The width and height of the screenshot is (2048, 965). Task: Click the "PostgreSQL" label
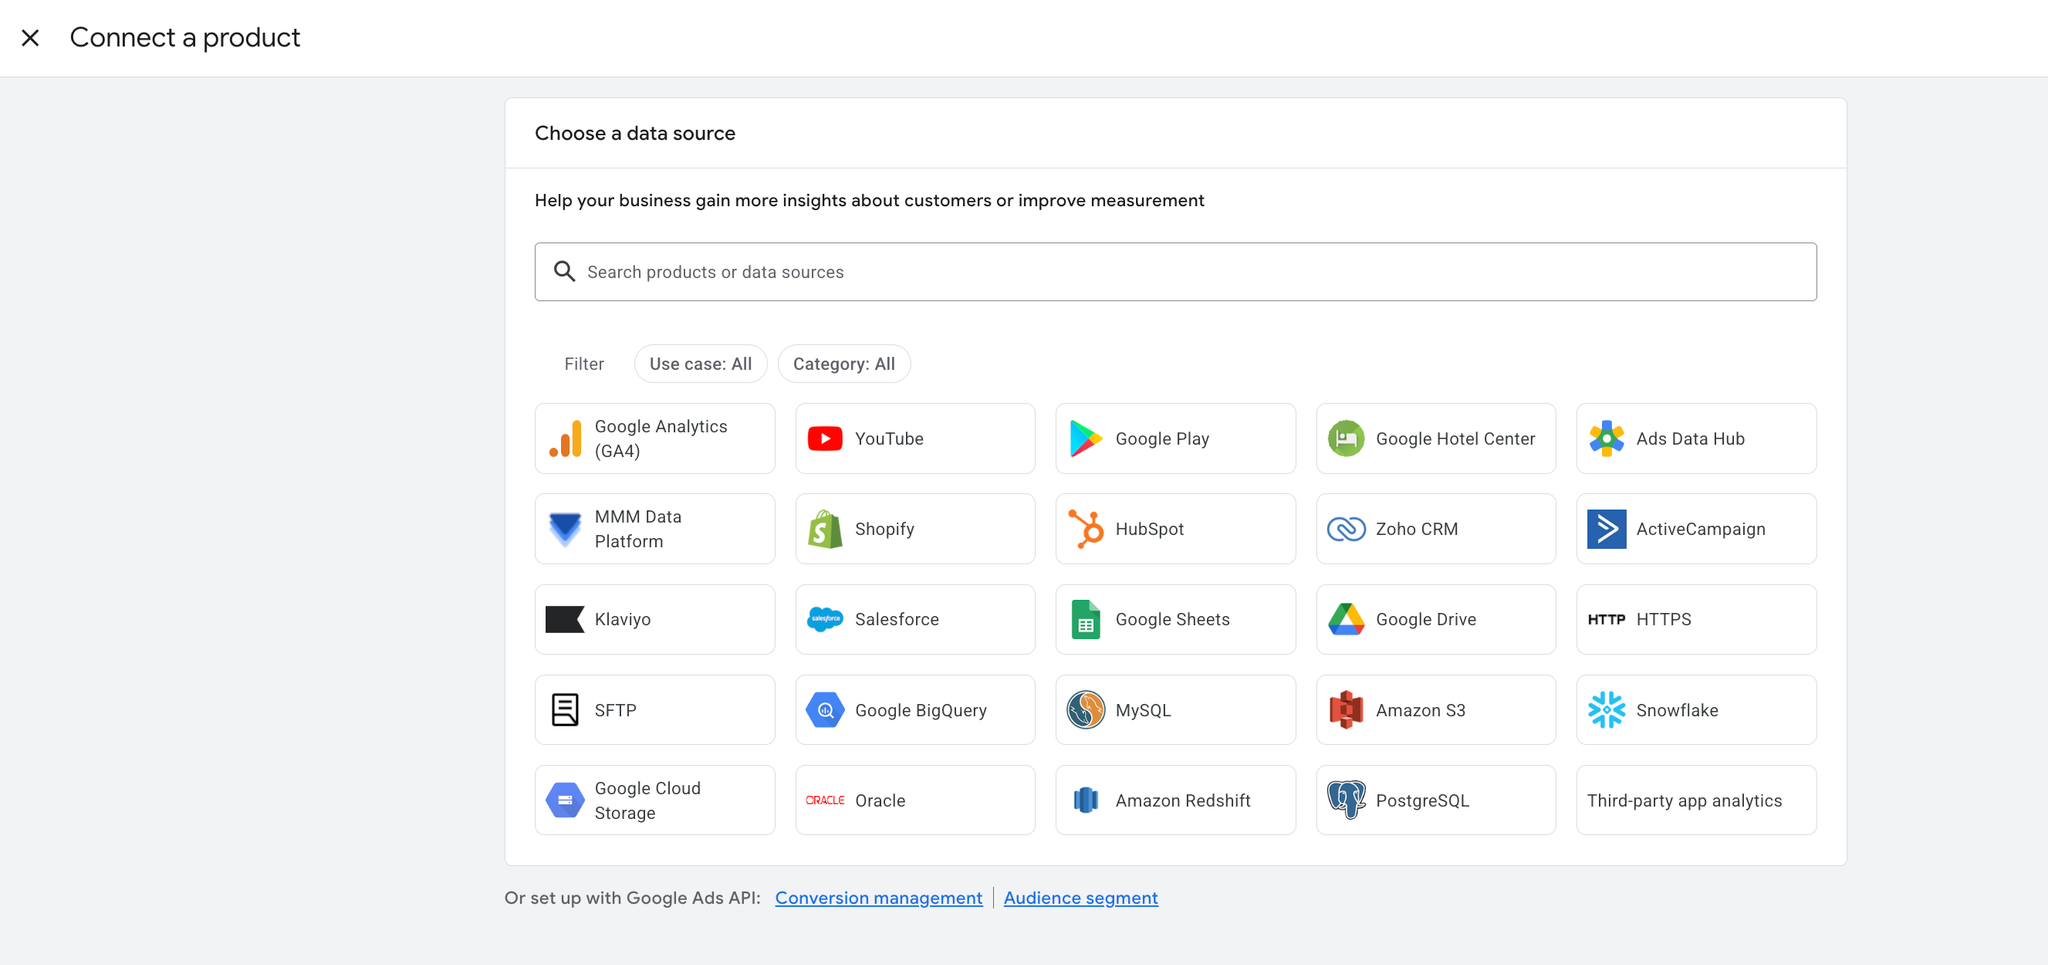coord(1422,801)
